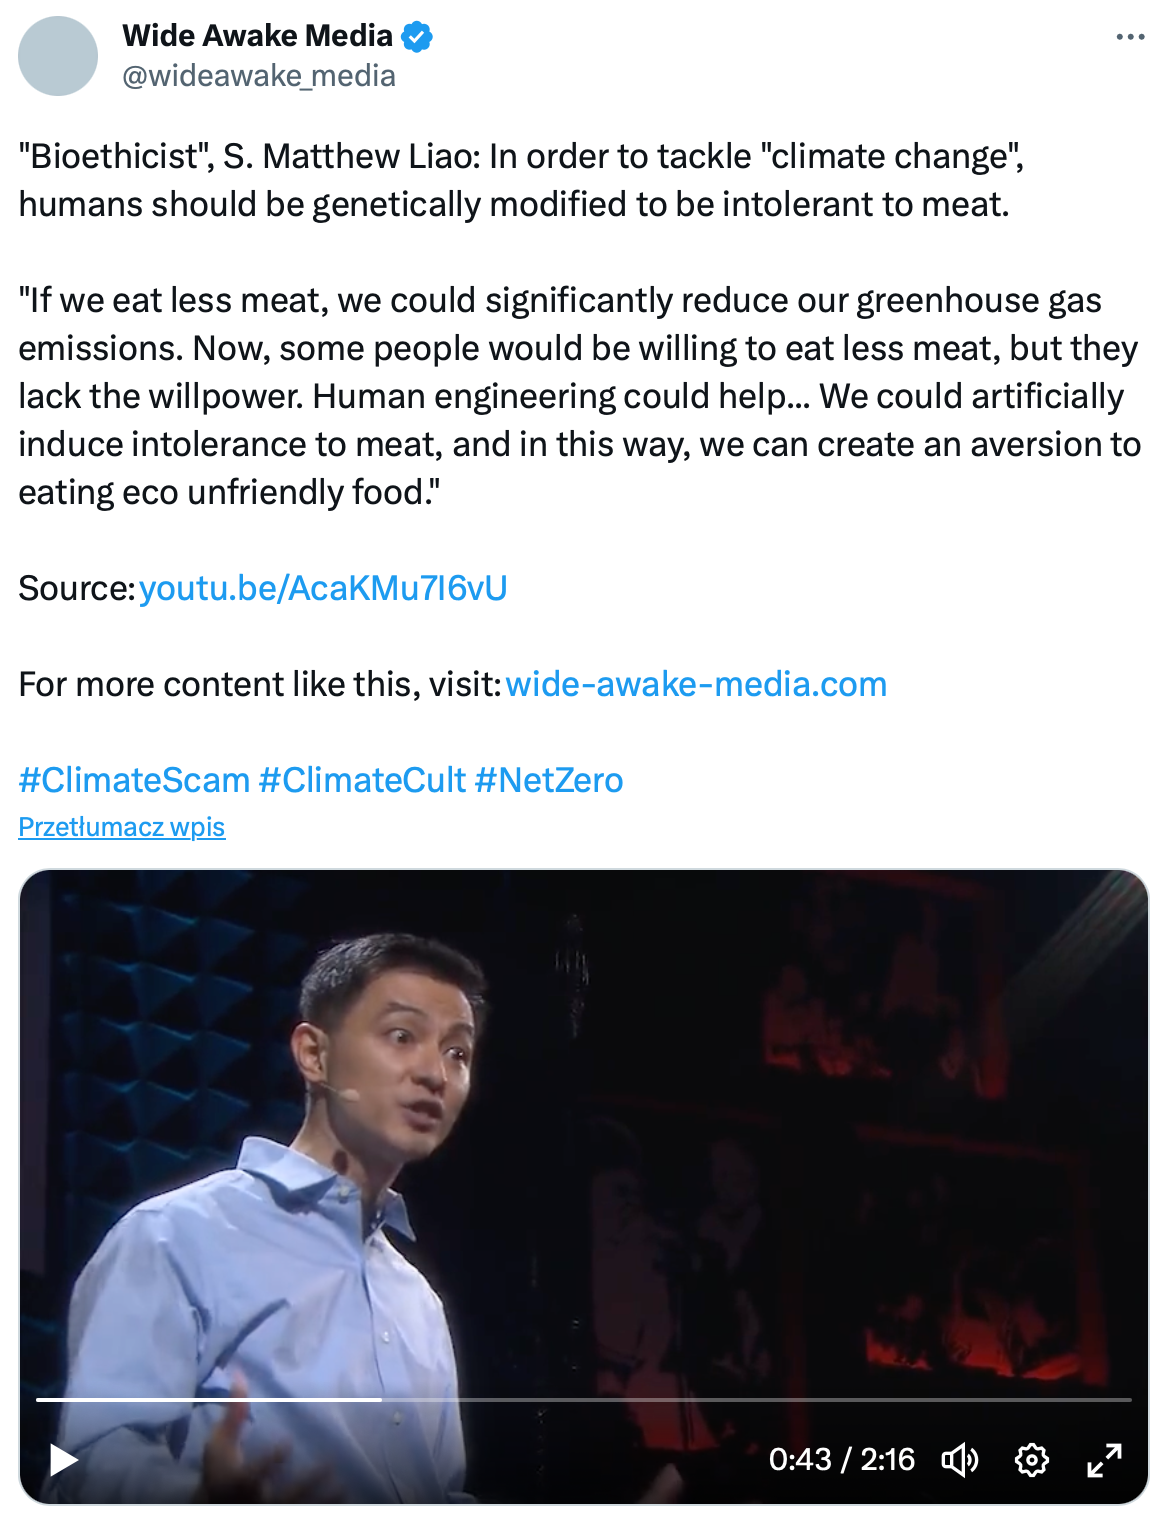This screenshot has width=1168, height=1520.
Task: Click the 0:43 / 2:16 time display
Action: coord(841,1460)
